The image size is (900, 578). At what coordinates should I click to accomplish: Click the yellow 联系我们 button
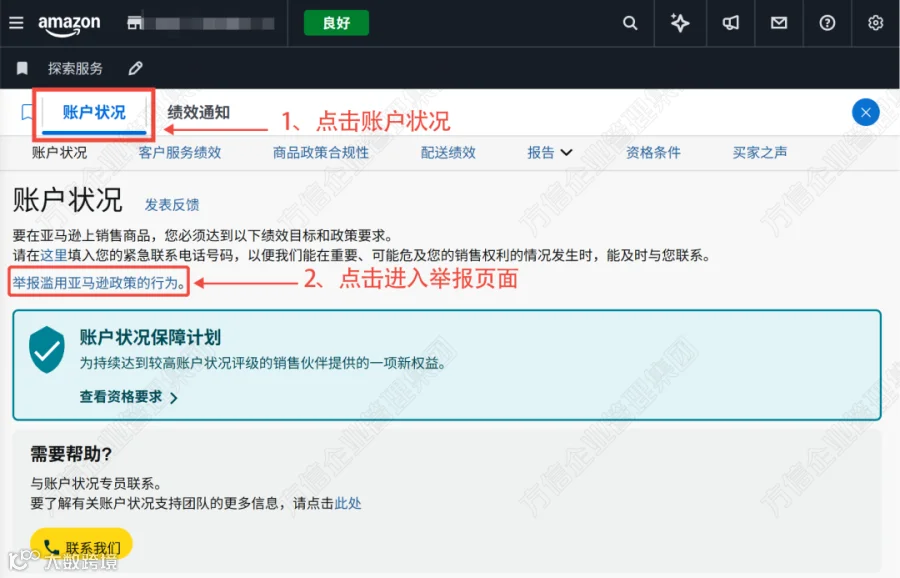tap(82, 545)
